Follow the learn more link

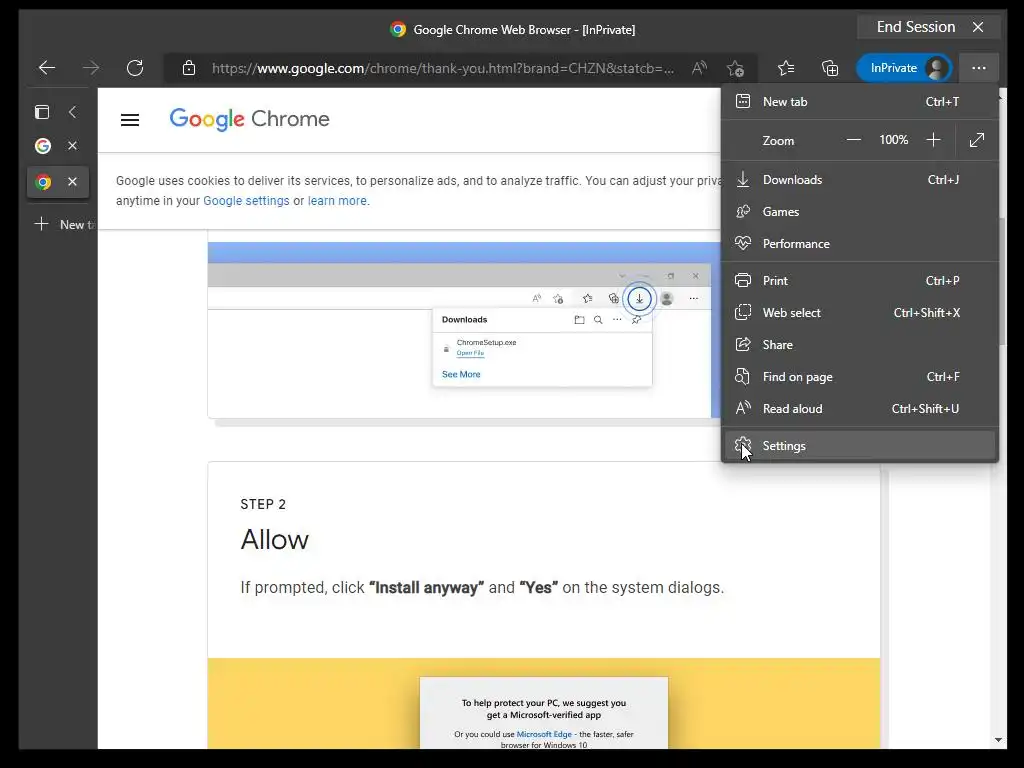[337, 200]
